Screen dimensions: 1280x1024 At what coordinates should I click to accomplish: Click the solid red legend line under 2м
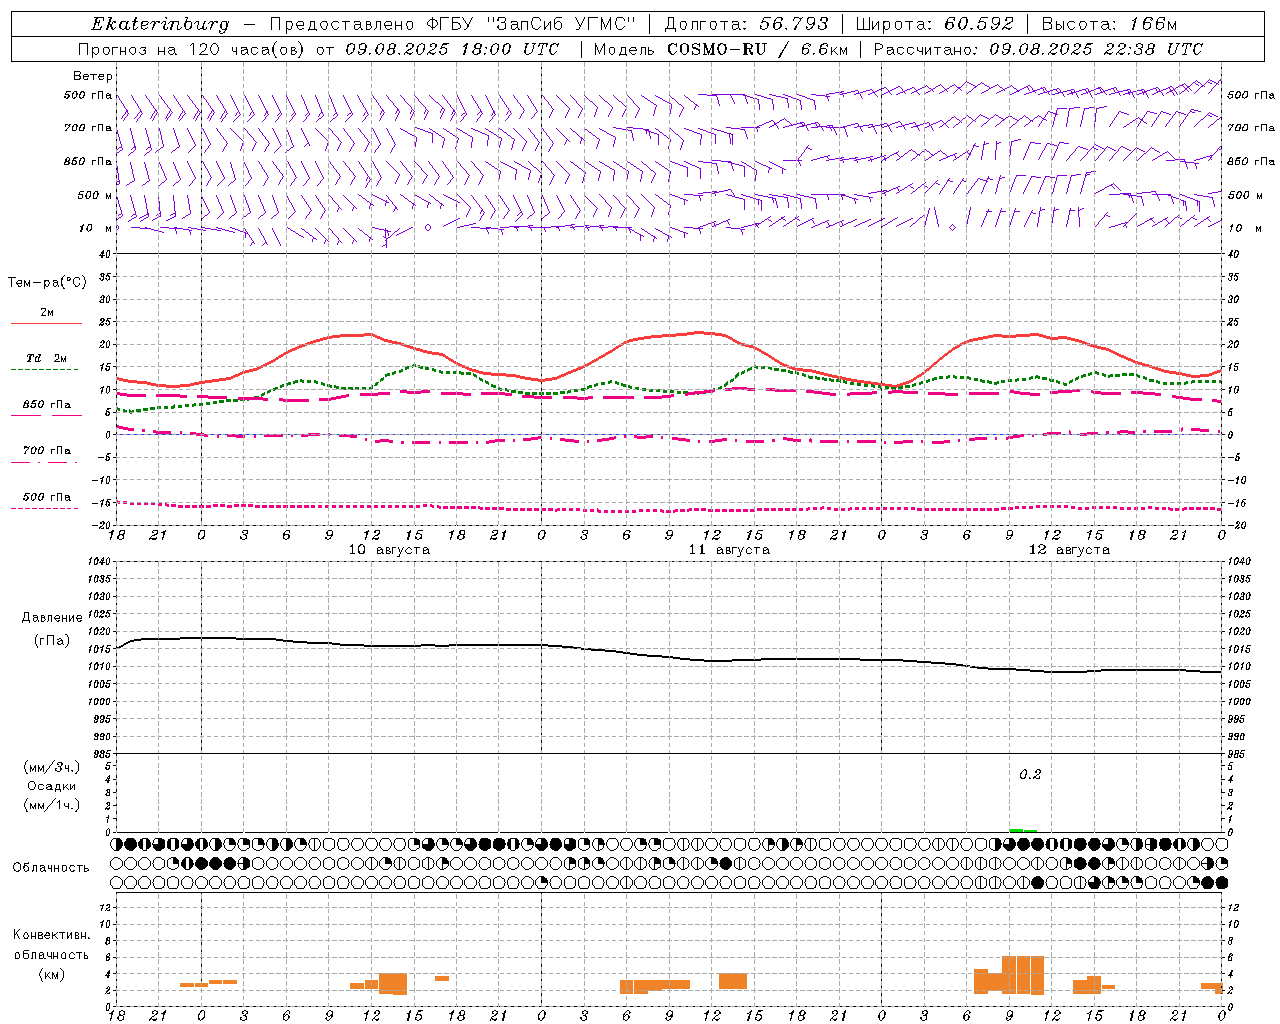click(x=46, y=323)
